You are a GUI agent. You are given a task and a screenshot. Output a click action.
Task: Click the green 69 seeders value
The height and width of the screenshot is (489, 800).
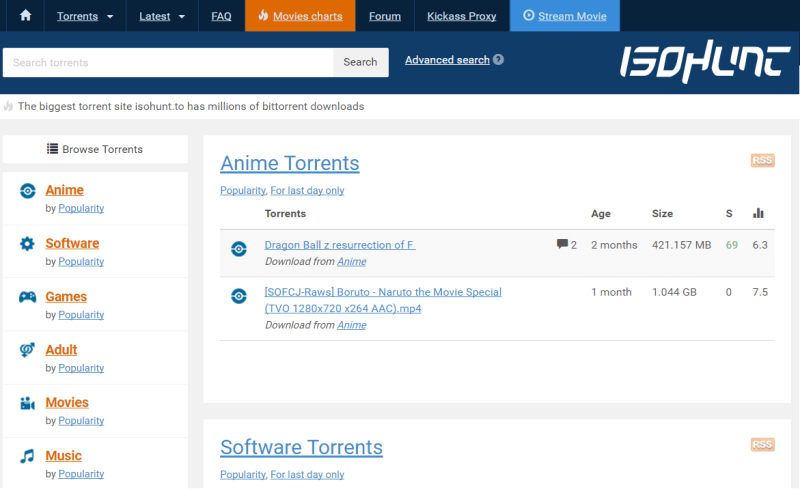732,245
